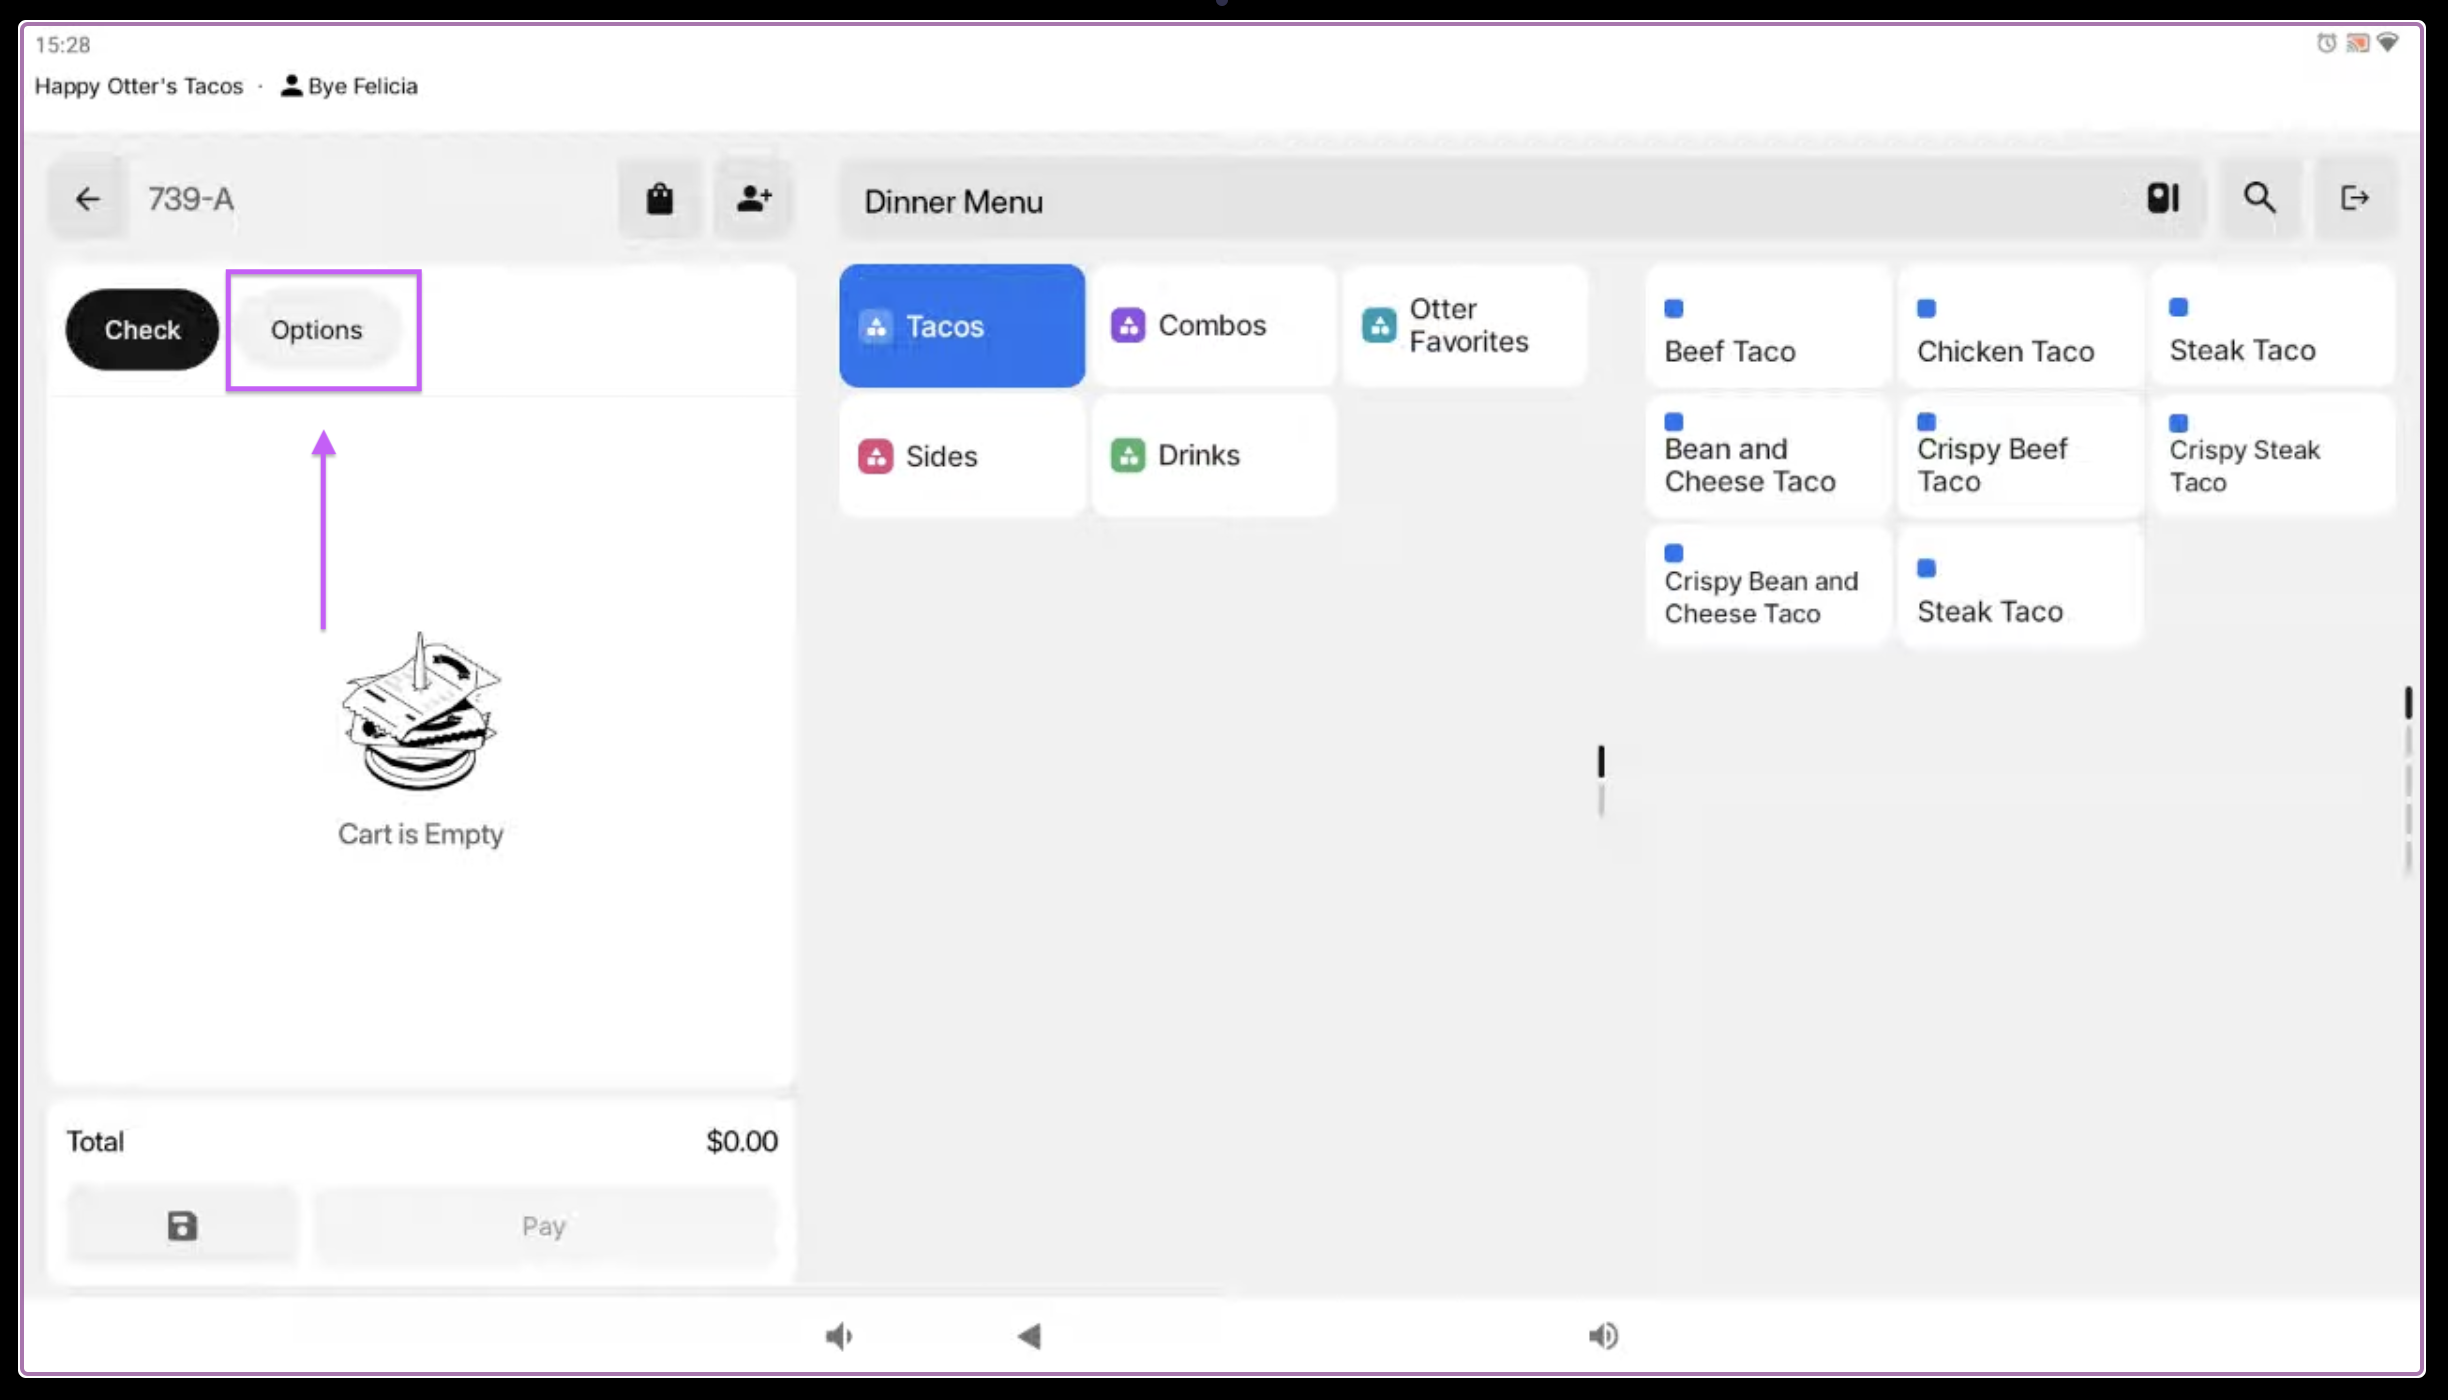Click the Pay button

(x=544, y=1226)
